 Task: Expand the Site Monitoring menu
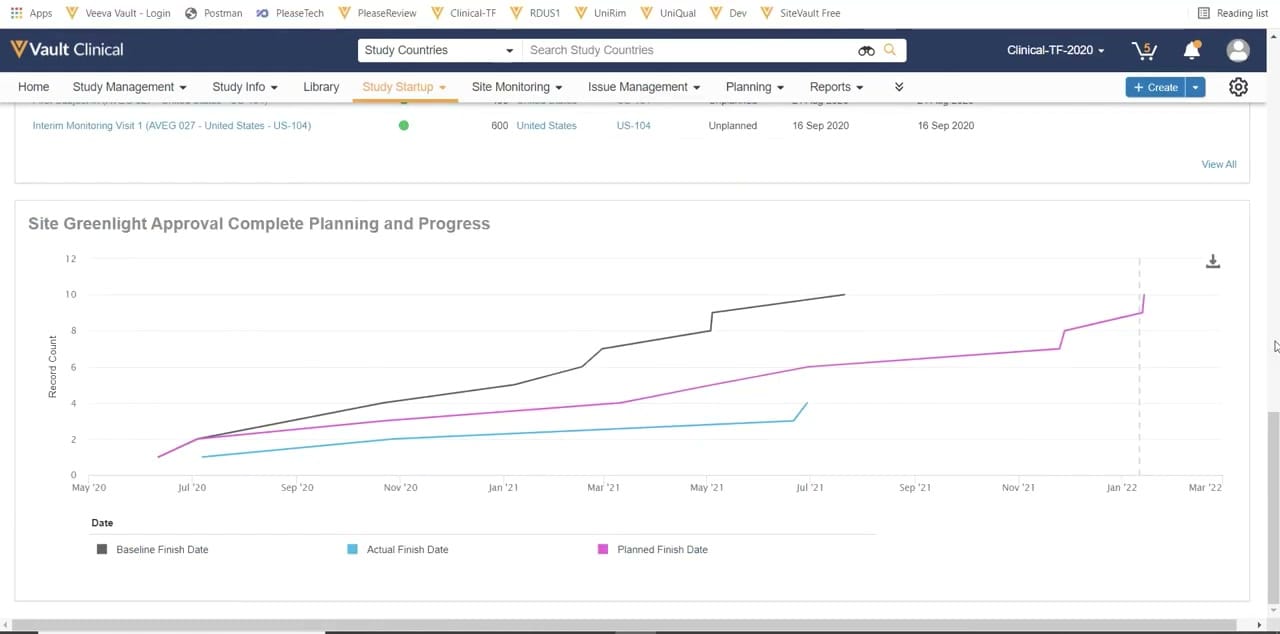(517, 87)
